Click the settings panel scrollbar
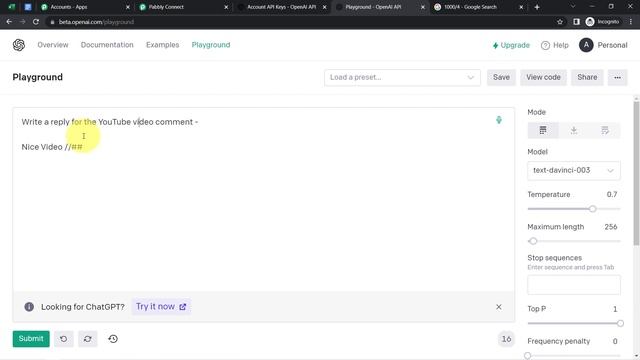The image size is (640, 360). tap(636, 173)
